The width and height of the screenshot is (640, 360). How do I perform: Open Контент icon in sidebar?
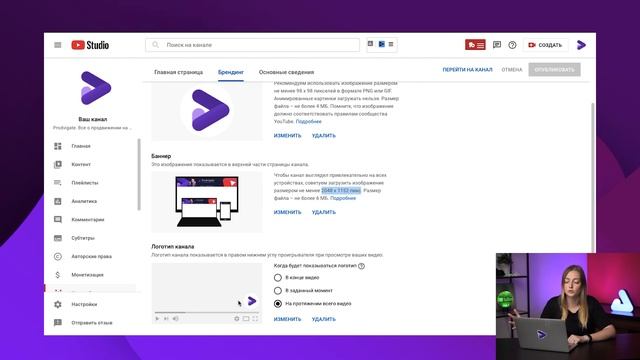pos(58,164)
